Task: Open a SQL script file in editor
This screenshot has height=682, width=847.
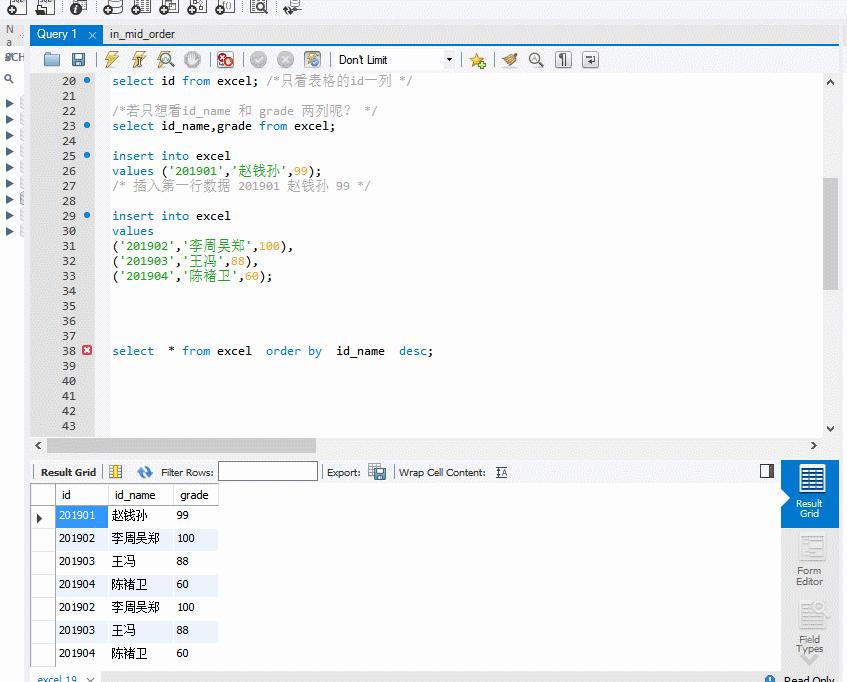Action: tap(52, 59)
